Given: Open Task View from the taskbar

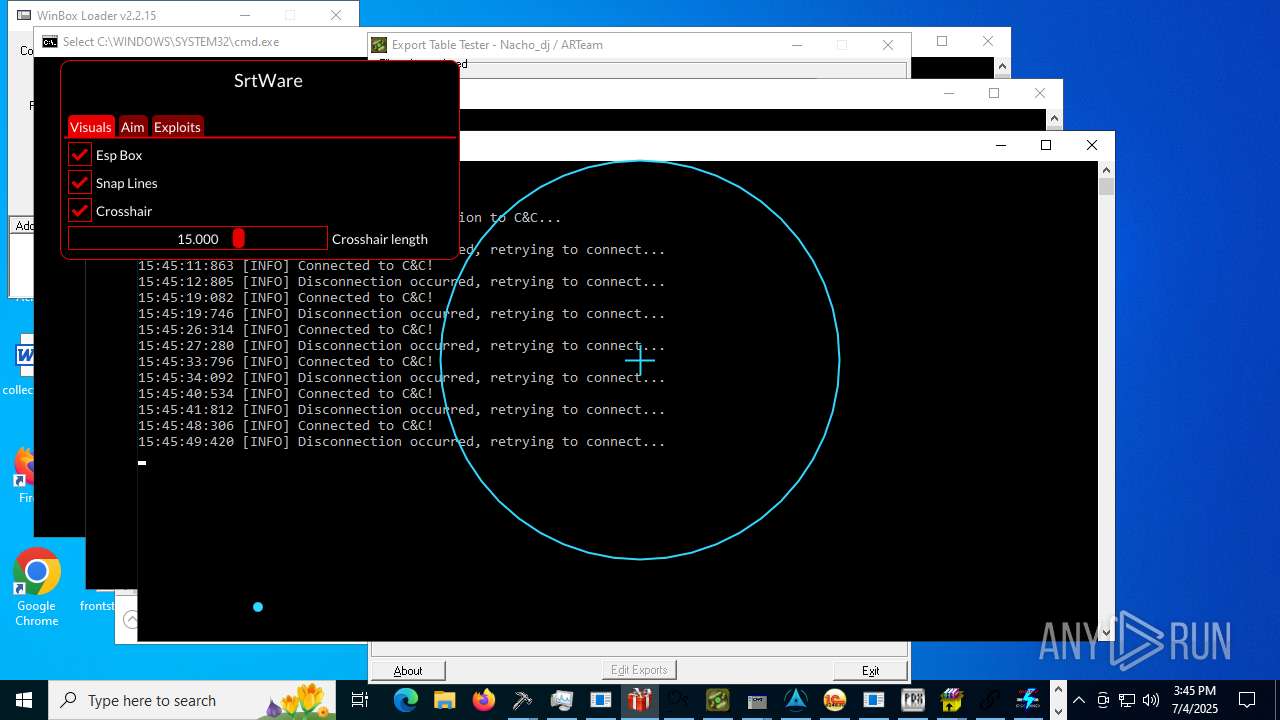Looking at the screenshot, I should tap(360, 700).
